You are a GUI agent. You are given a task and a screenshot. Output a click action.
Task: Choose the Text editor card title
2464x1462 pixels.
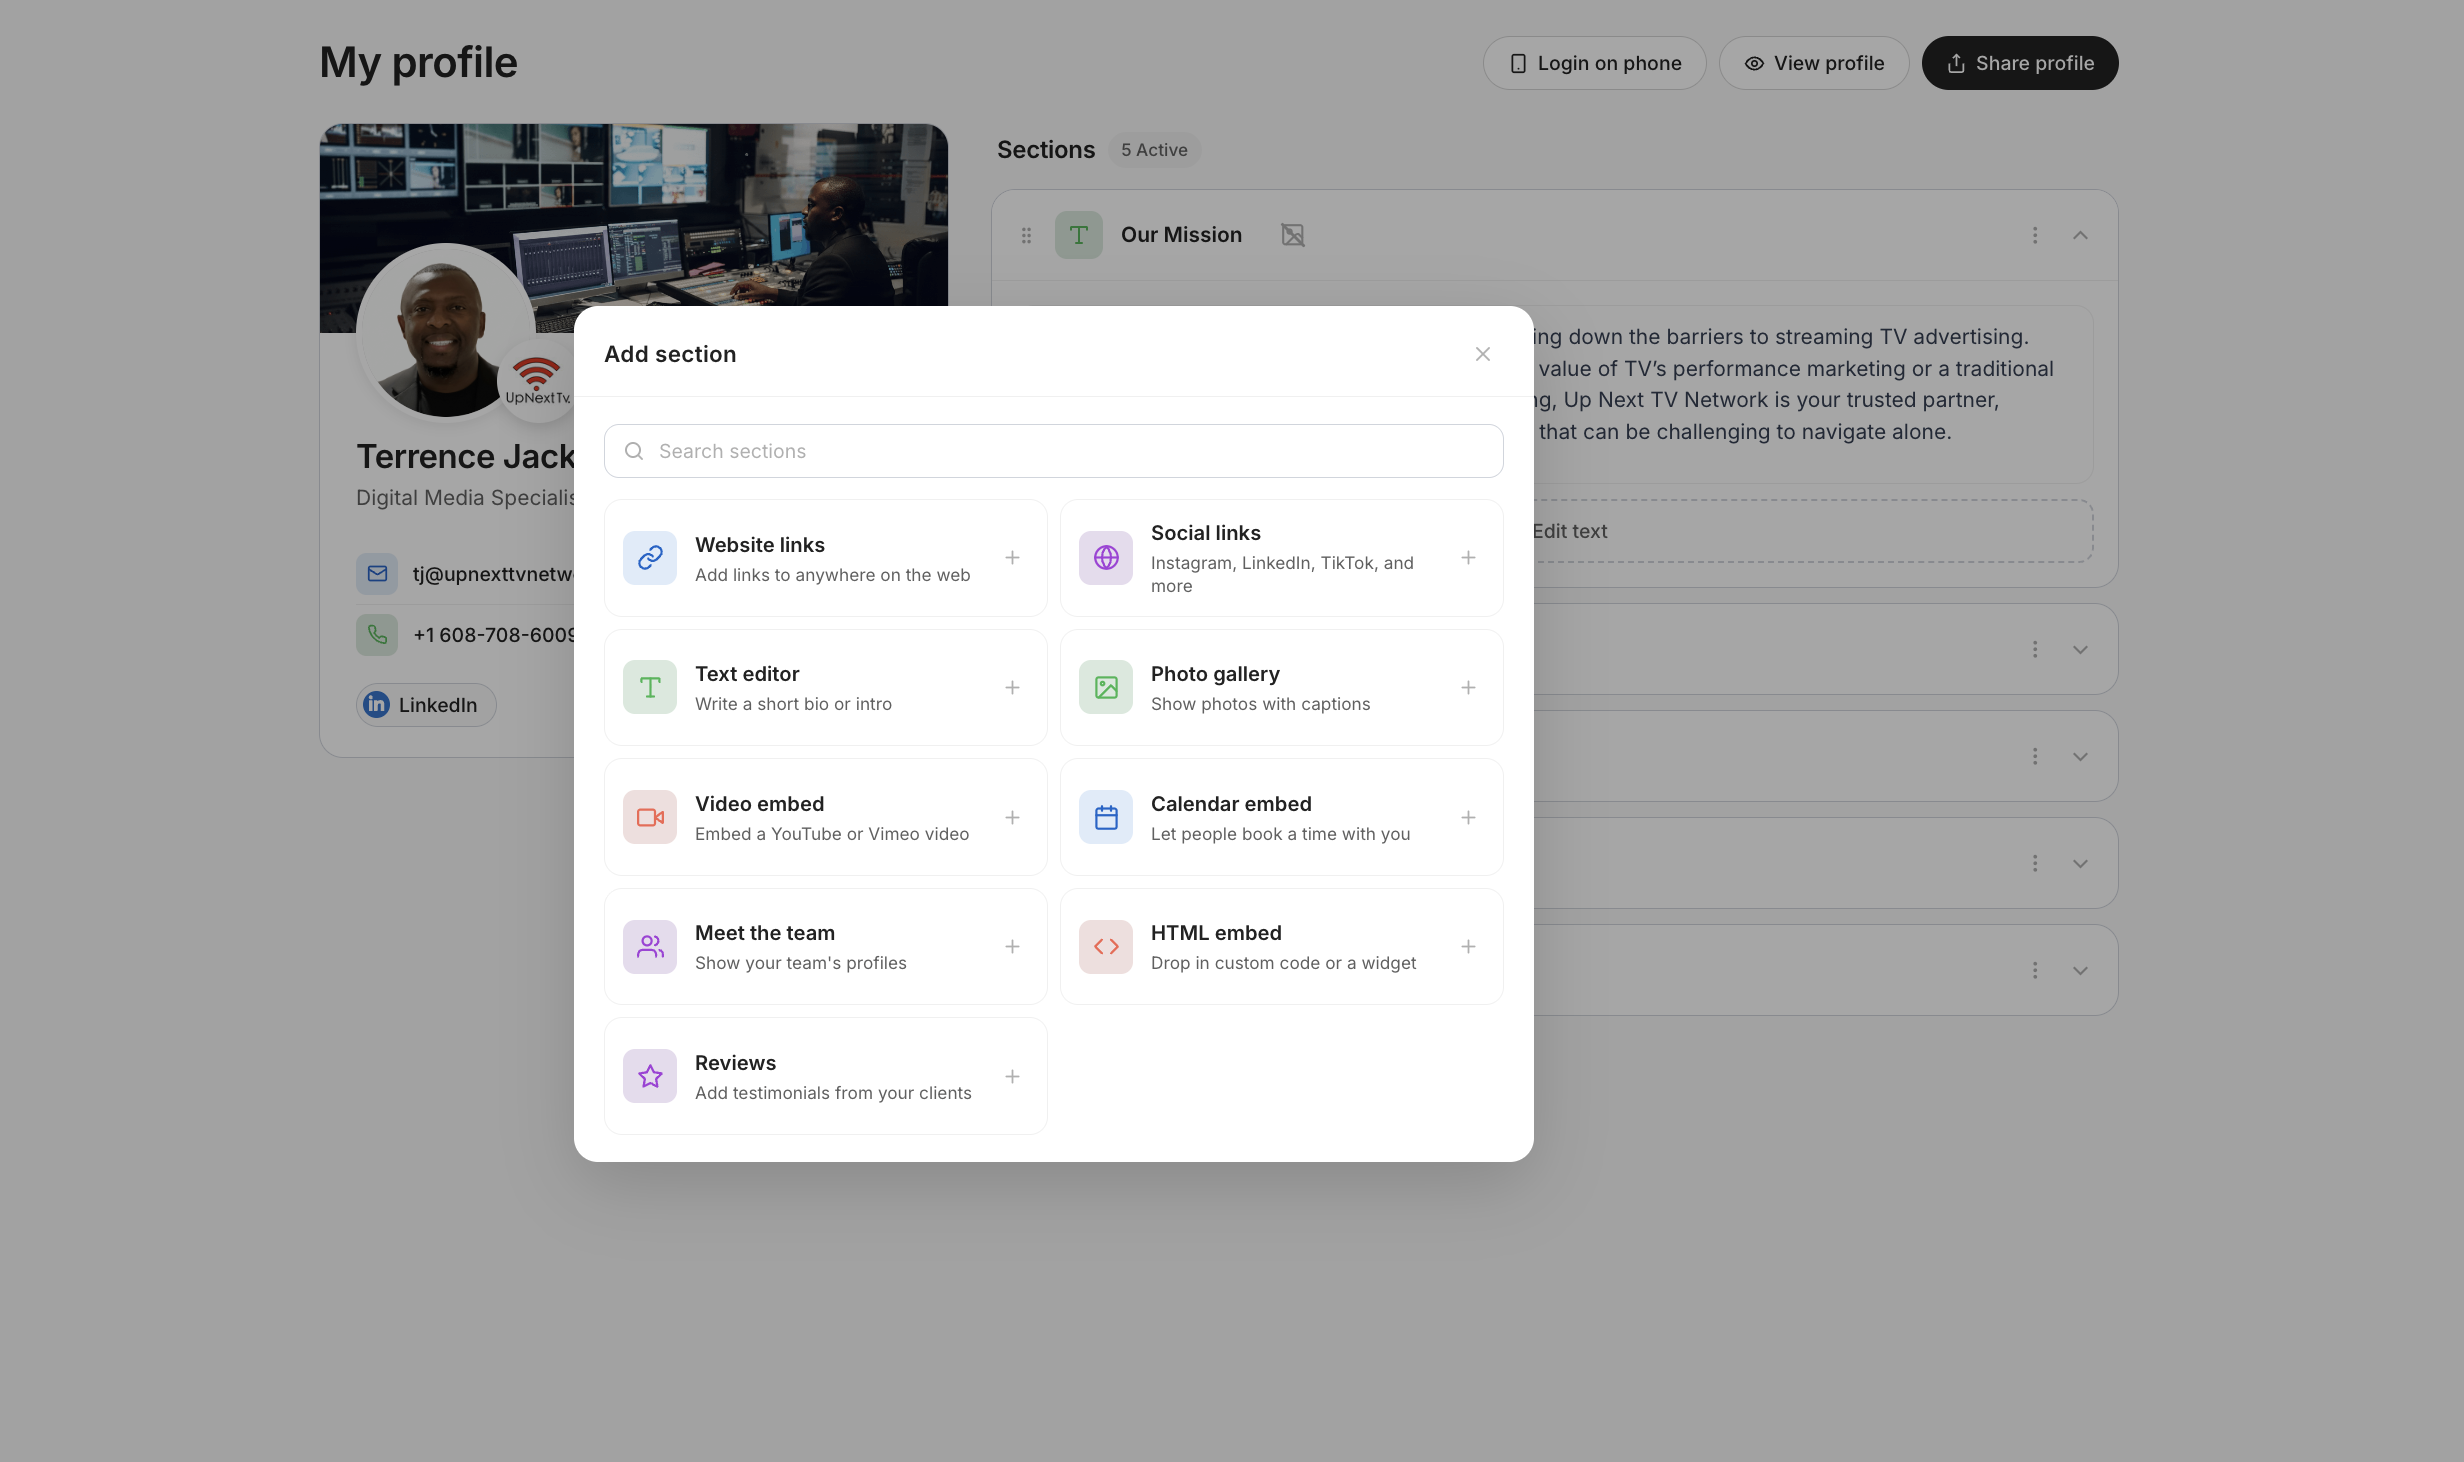click(x=747, y=674)
